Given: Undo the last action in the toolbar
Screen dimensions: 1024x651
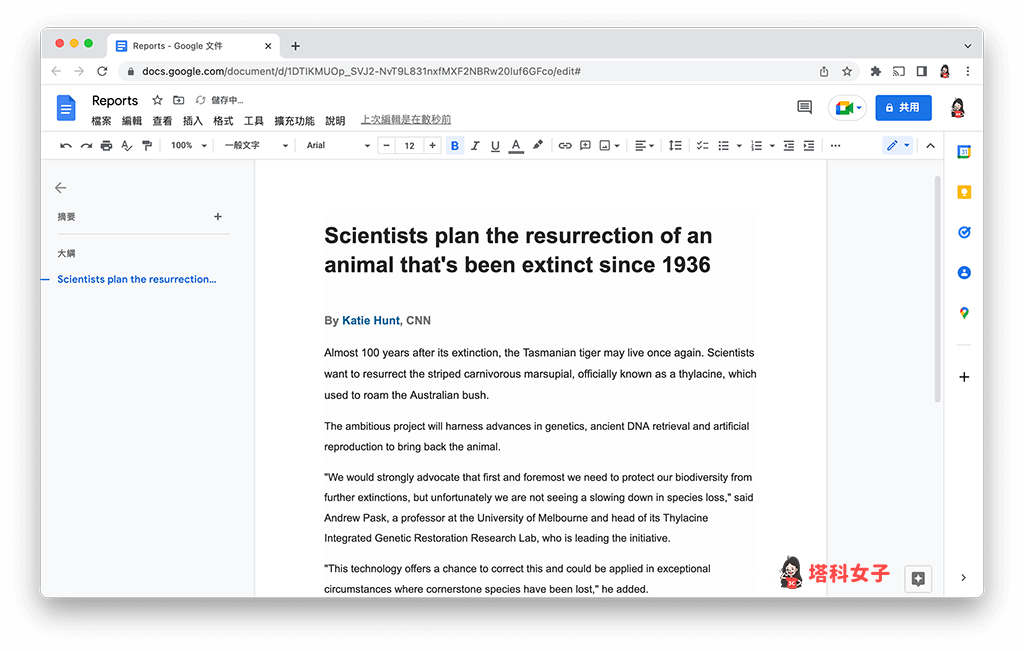Looking at the screenshot, I should coord(65,146).
